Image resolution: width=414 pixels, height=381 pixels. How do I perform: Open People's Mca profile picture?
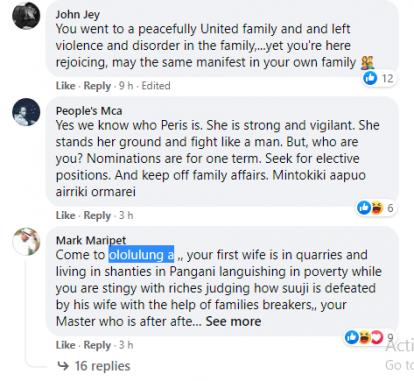click(x=26, y=112)
